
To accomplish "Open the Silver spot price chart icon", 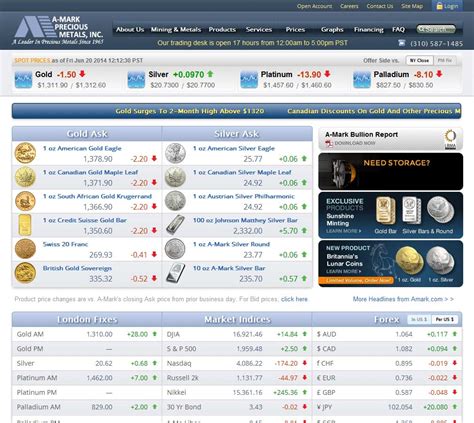I will pyautogui.click(x=136, y=80).
